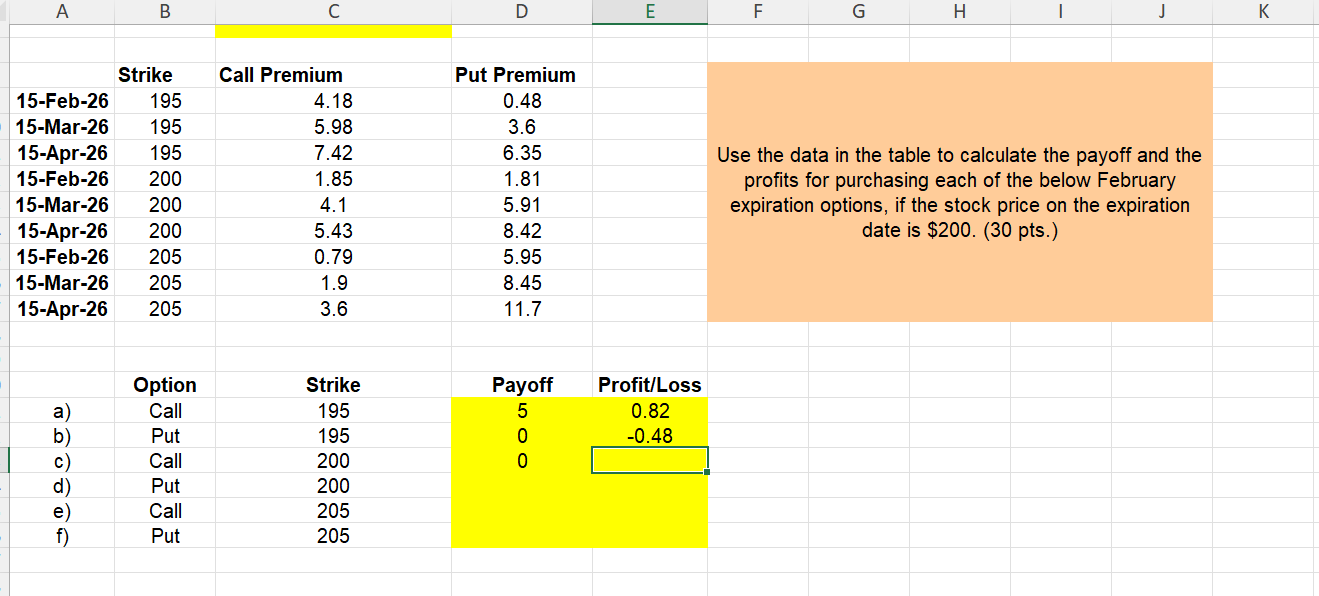This screenshot has height=596, width=1319.
Task: Click the 'Payoff' header cell
Action: (x=522, y=385)
